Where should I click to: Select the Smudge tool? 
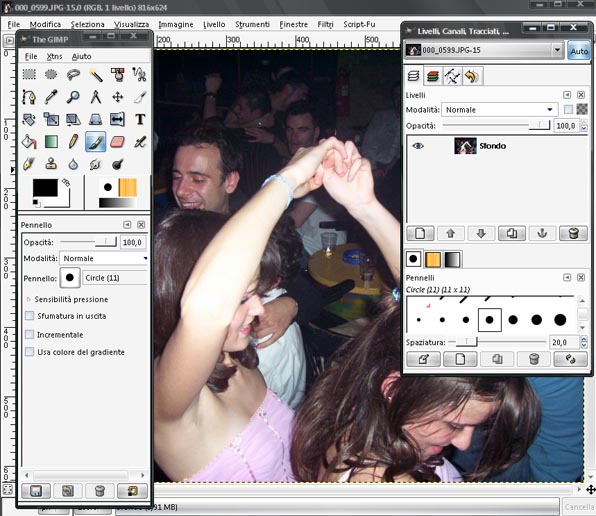tap(95, 164)
